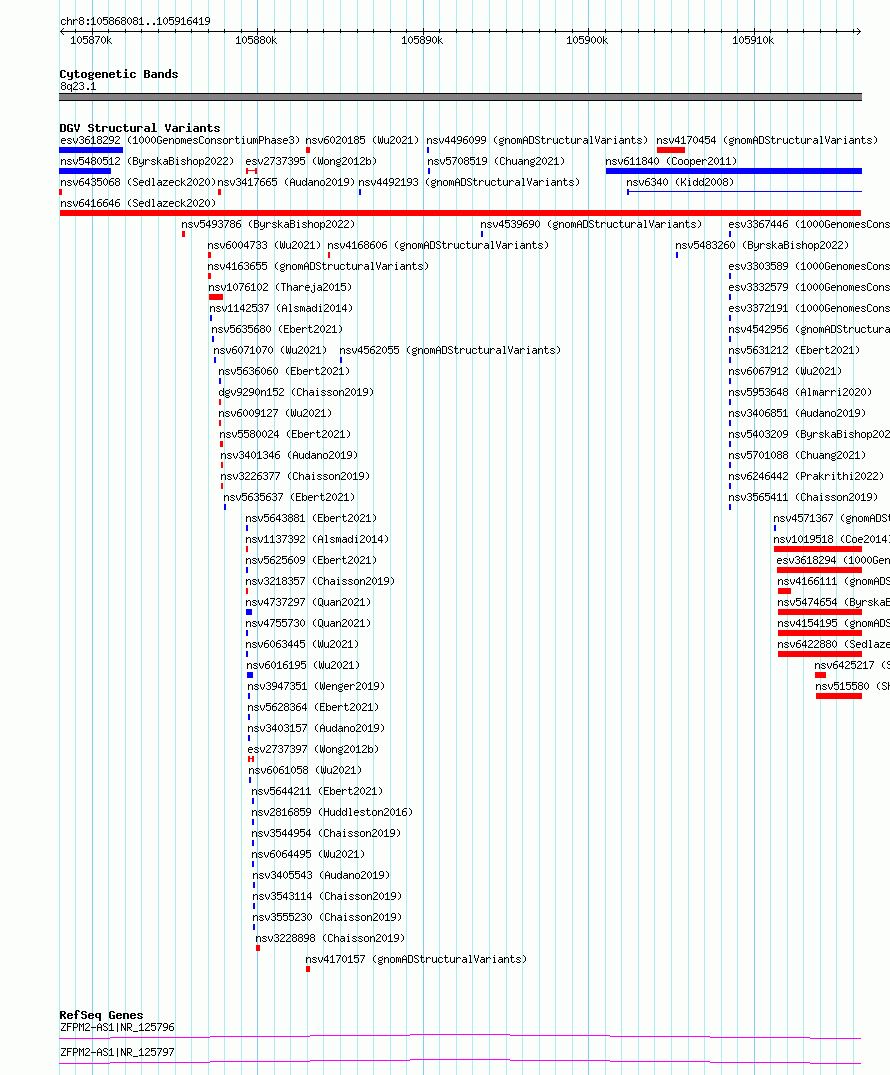Select nsv5635637 (Ebert2021) label
This screenshot has height=1075, width=890.
pyautogui.click(x=289, y=497)
